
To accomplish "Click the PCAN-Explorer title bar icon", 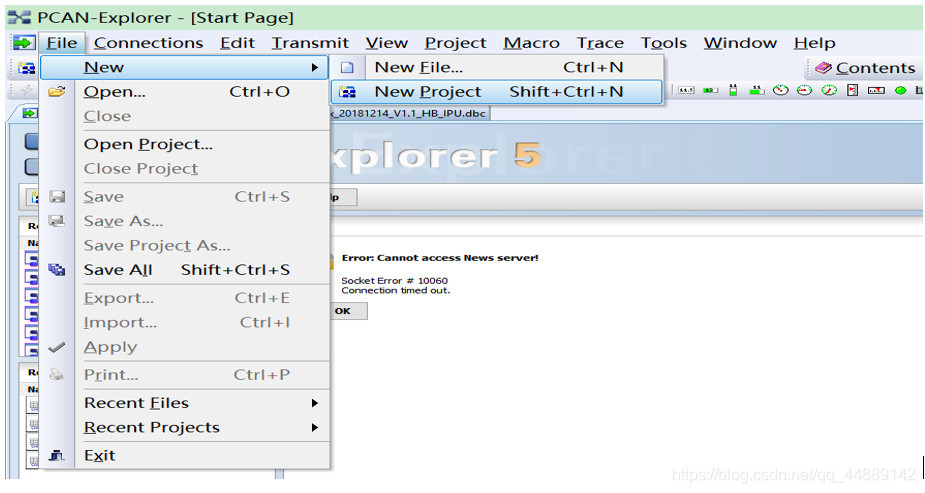I will click(x=19, y=17).
